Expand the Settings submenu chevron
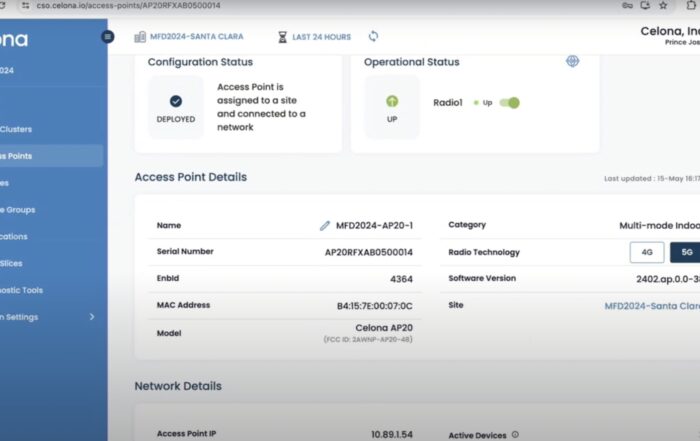Viewport: 700px width, 441px height. [x=92, y=317]
